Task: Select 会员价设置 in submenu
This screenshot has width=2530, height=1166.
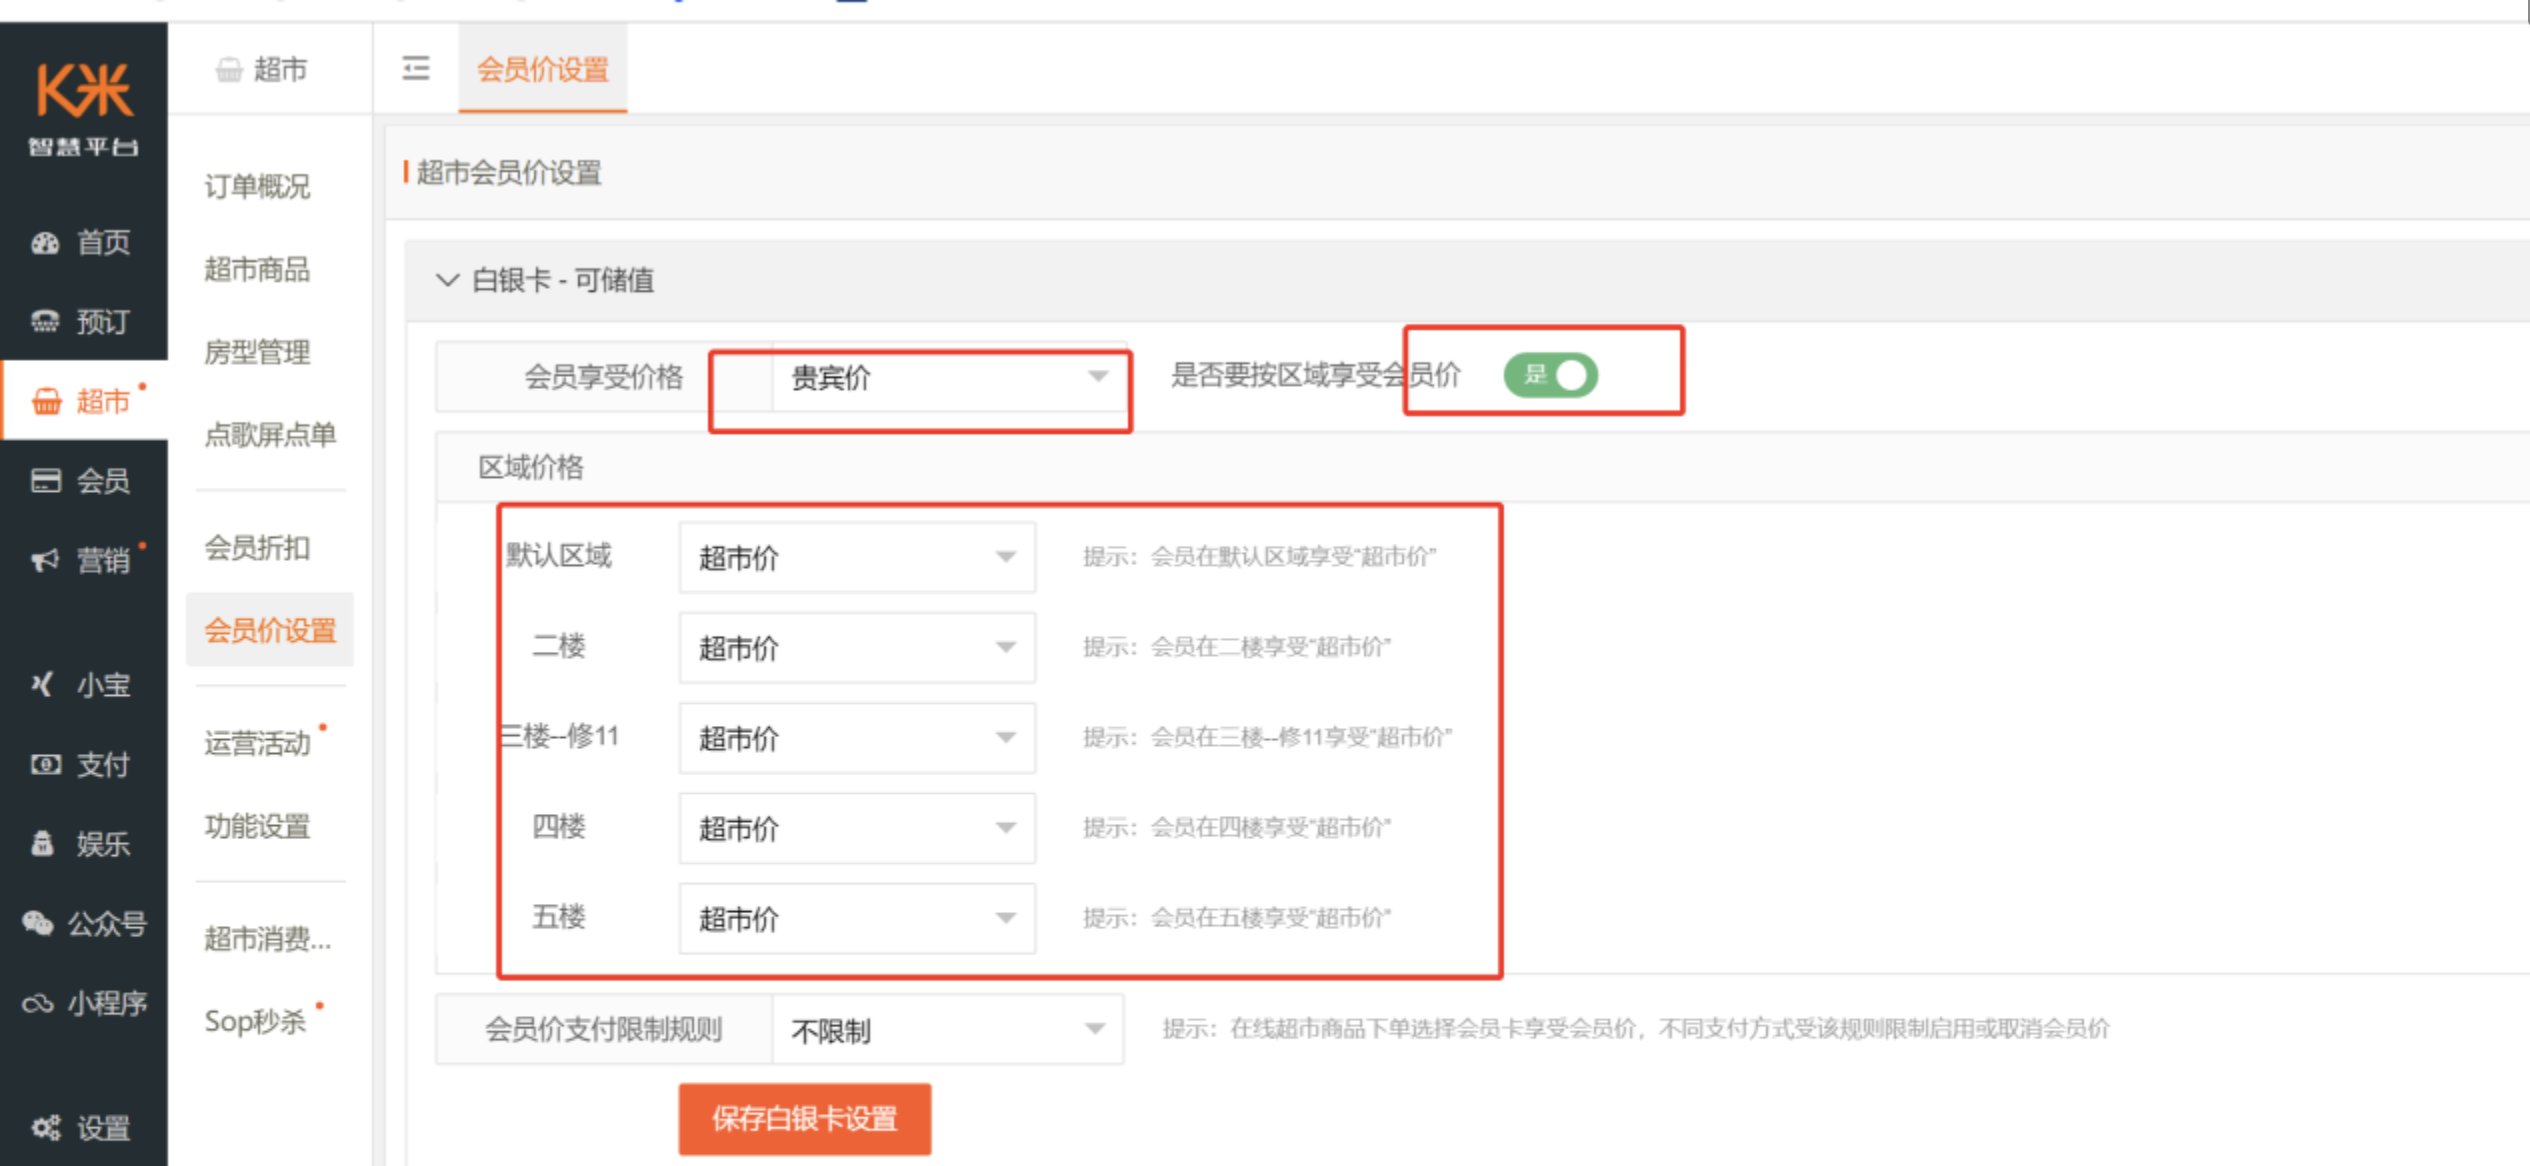Action: pos(270,630)
